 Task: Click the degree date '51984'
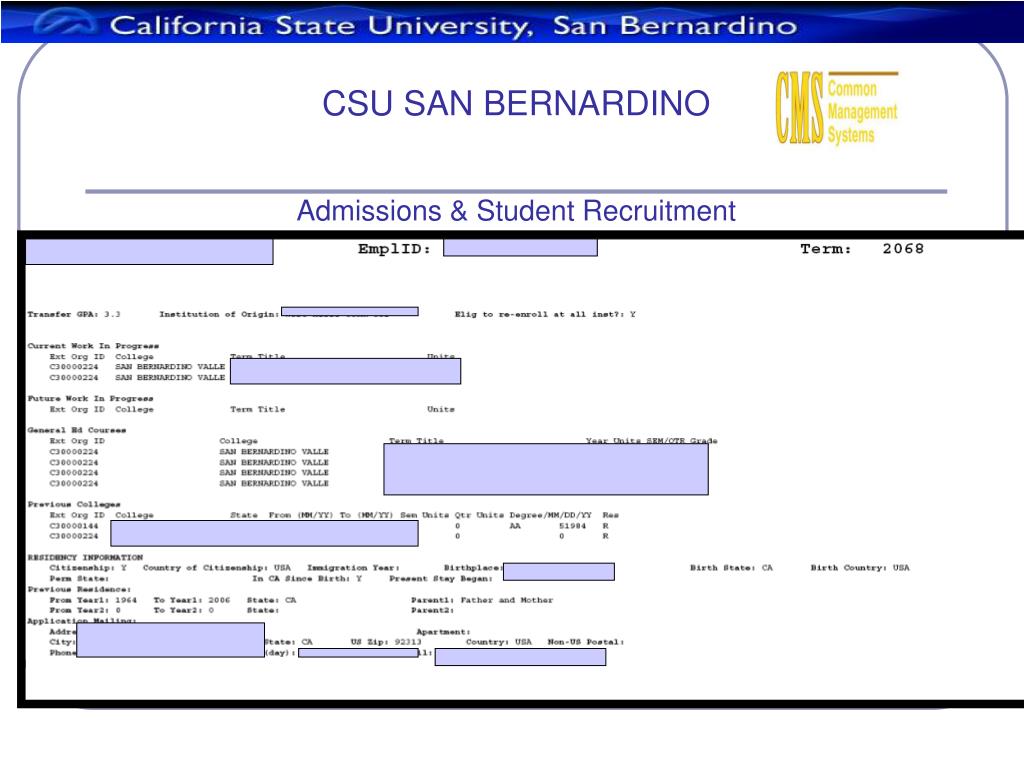[x=573, y=526]
